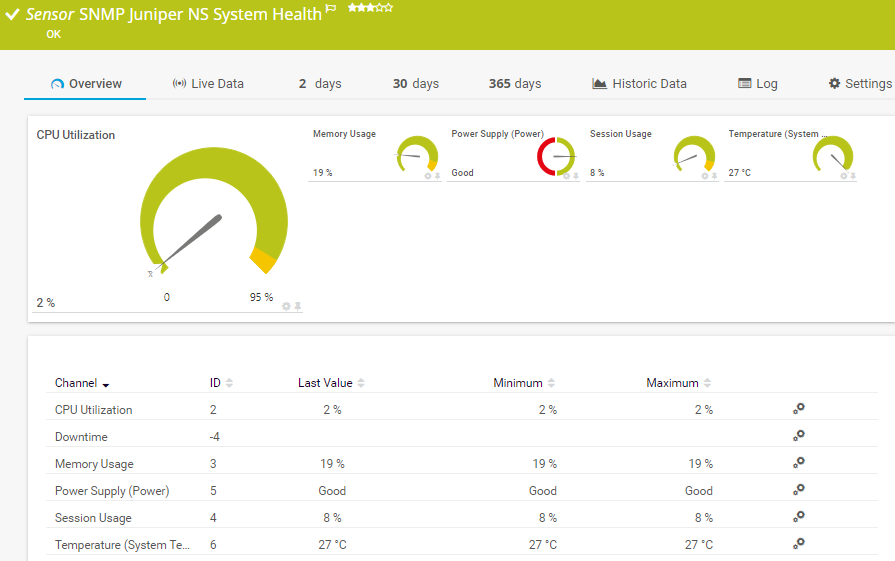895x561 pixels.
Task: Click the priority flag icon beside sensor title
Action: (x=331, y=9)
